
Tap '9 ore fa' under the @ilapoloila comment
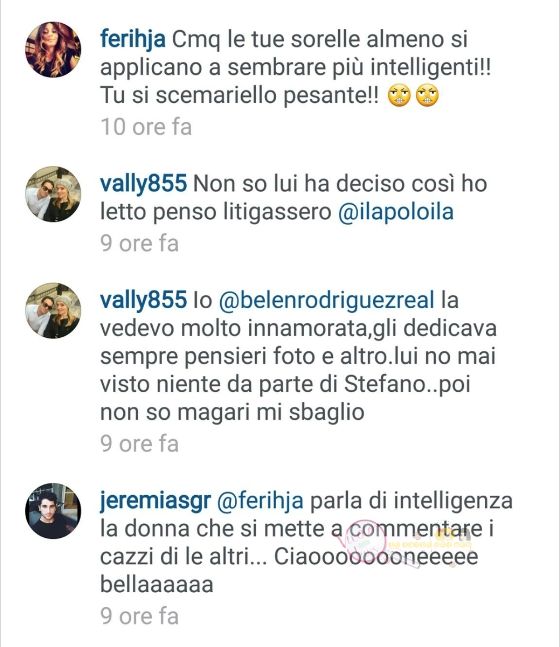pyautogui.click(x=139, y=243)
